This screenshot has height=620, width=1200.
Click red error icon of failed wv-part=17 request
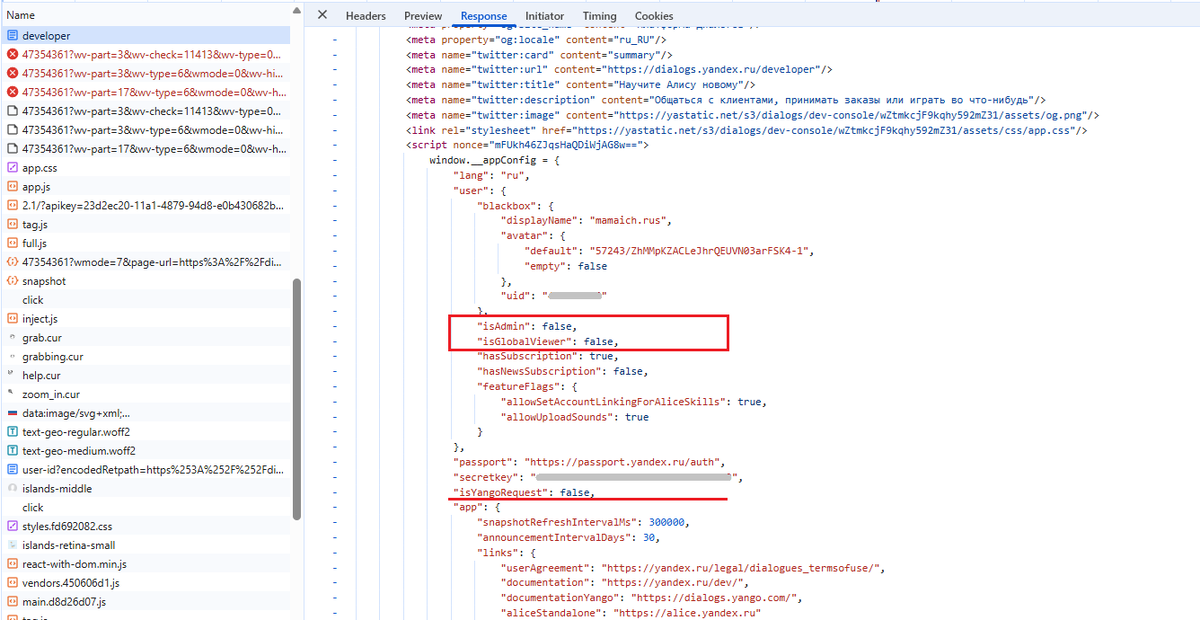pos(12,92)
